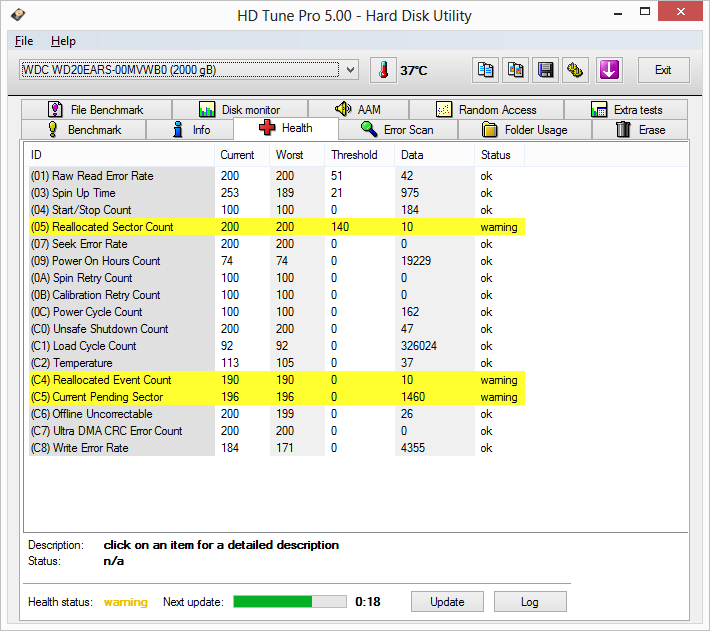Select the Seek Error Rate row
Screen dimensions: 710x631
277,244
